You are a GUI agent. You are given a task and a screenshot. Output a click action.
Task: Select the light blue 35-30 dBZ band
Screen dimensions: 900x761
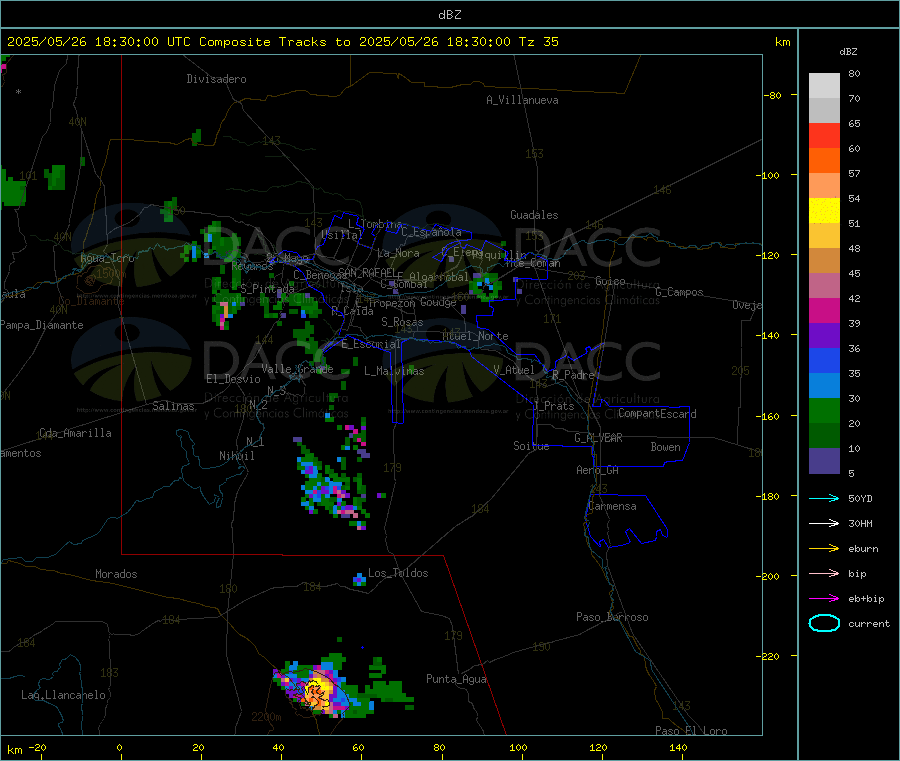pos(824,386)
